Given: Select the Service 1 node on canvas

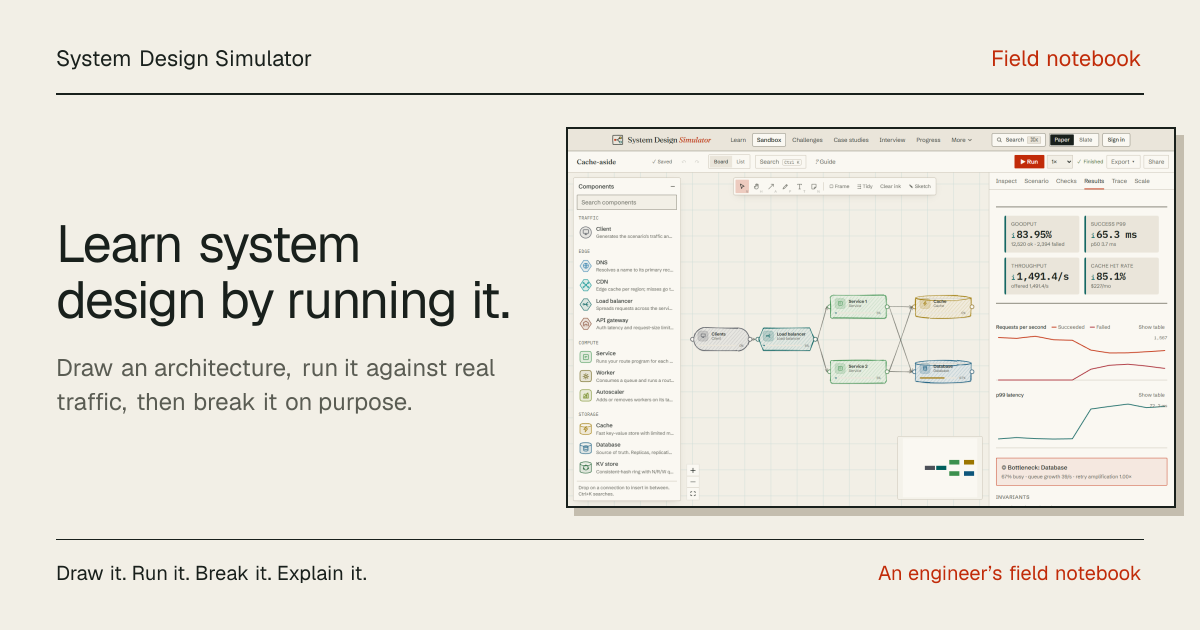Looking at the screenshot, I should click(x=857, y=306).
